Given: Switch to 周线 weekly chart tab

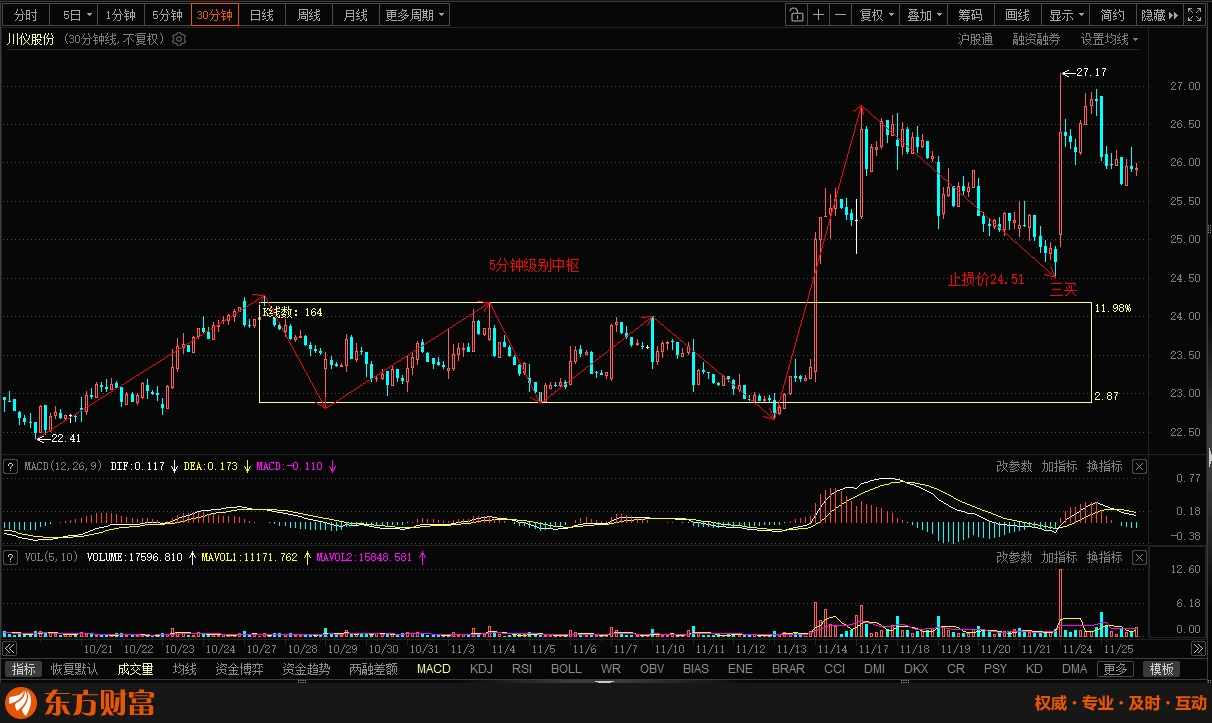Looking at the screenshot, I should click(x=309, y=15).
